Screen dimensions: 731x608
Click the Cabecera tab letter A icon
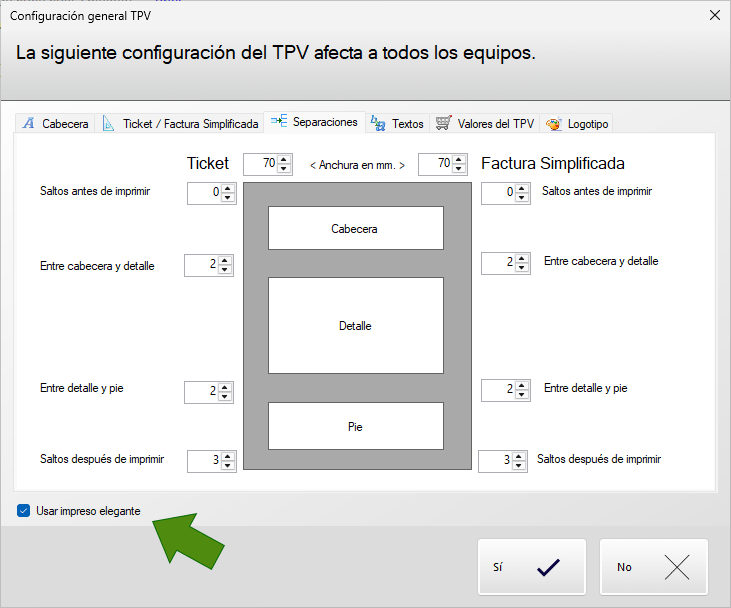[x=29, y=123]
